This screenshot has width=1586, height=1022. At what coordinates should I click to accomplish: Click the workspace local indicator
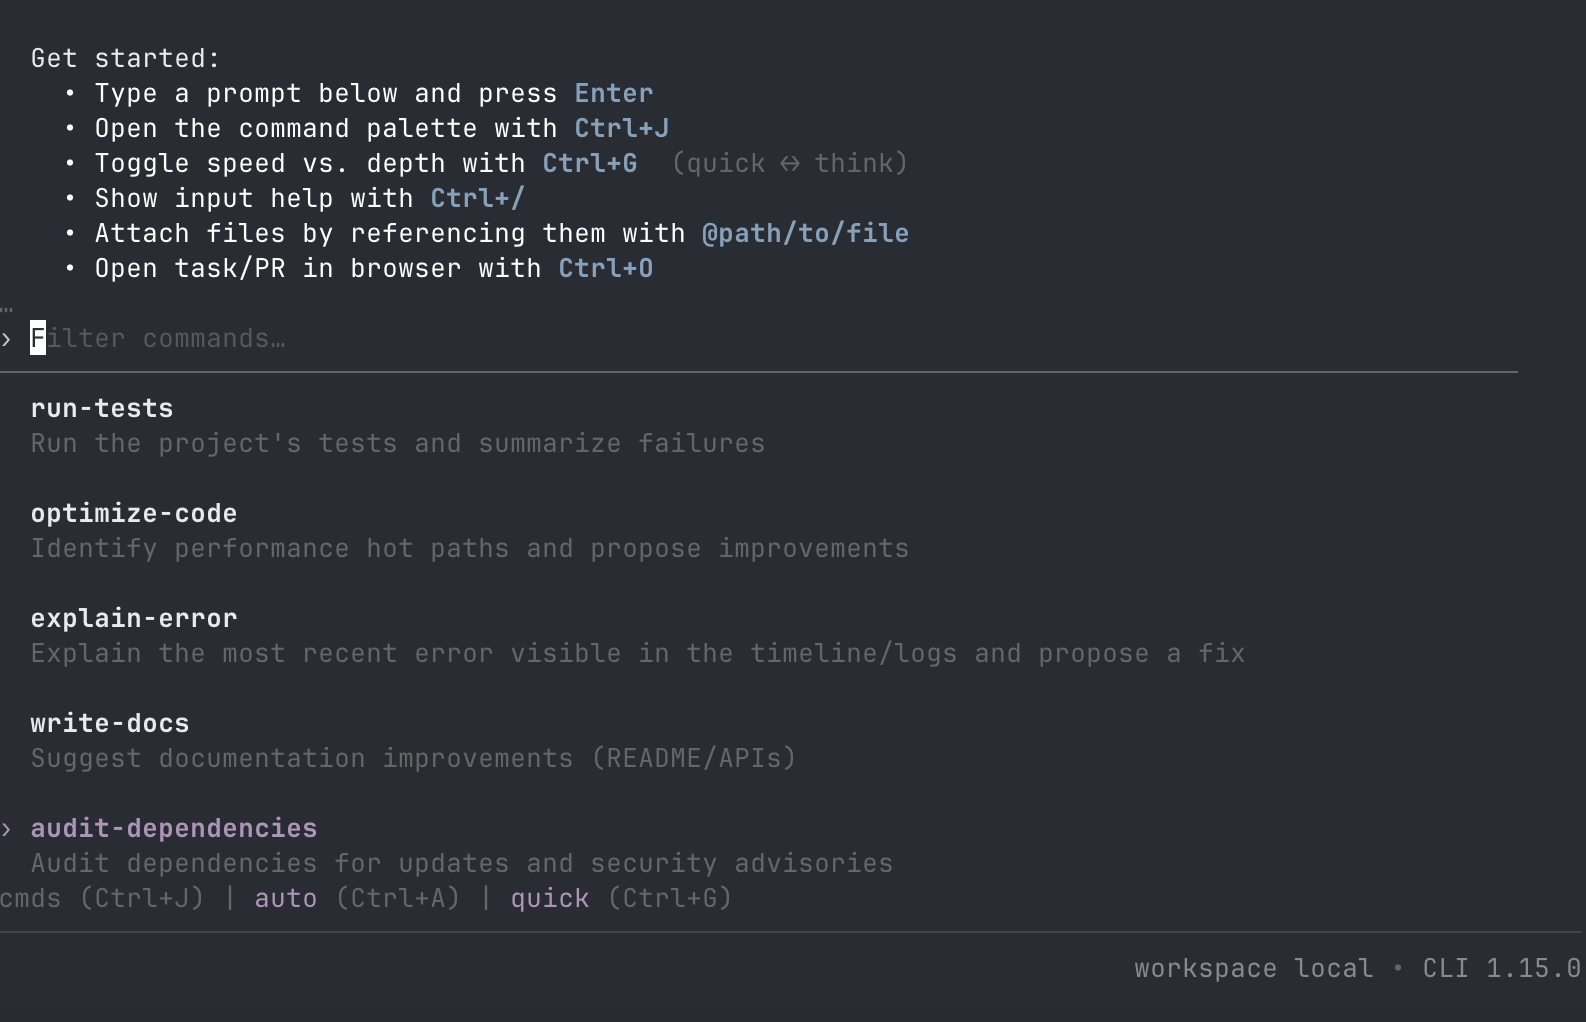1252,968
